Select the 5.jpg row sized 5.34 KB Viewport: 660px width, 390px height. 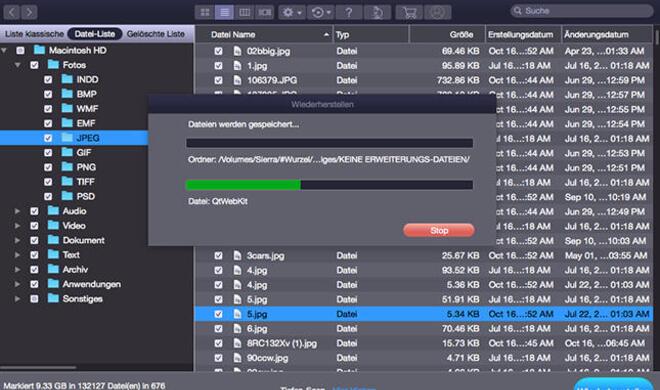click(423, 314)
